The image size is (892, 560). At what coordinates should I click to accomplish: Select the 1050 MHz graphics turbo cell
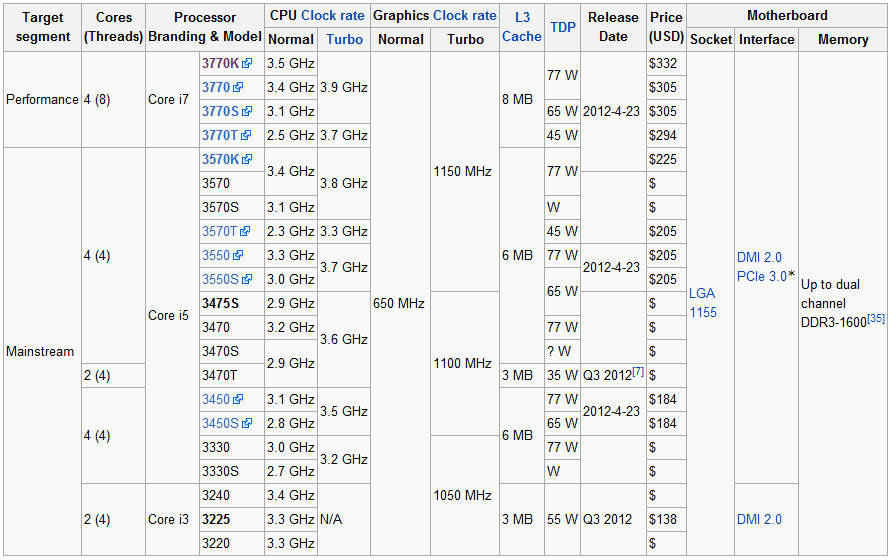pyautogui.click(x=465, y=495)
